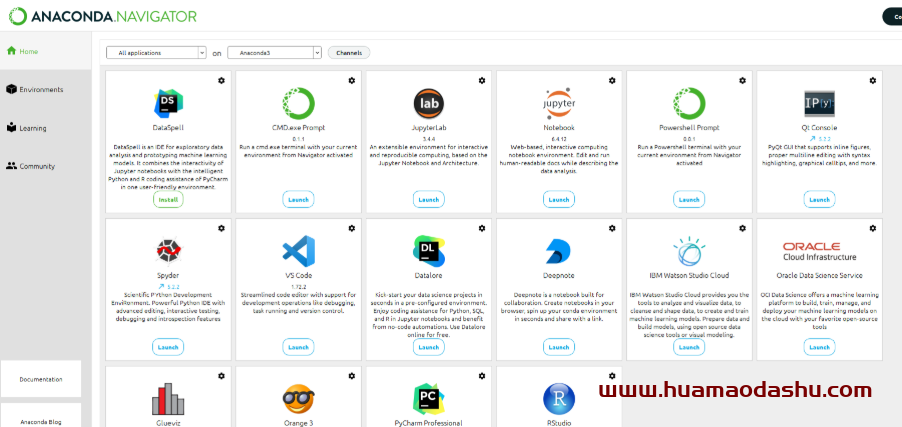This screenshot has width=902, height=427.
Task: Open settings gear on PyCharm Professional card
Action: pyautogui.click(x=482, y=376)
